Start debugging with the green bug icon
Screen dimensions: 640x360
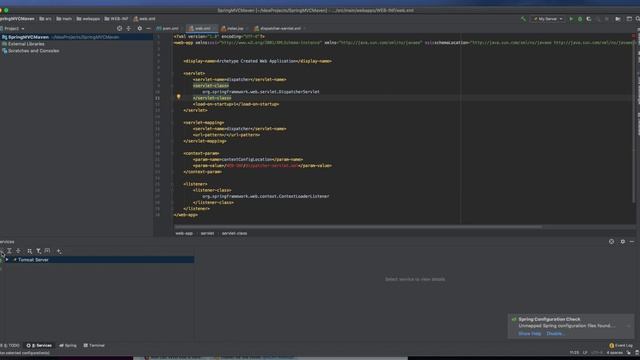coord(580,19)
